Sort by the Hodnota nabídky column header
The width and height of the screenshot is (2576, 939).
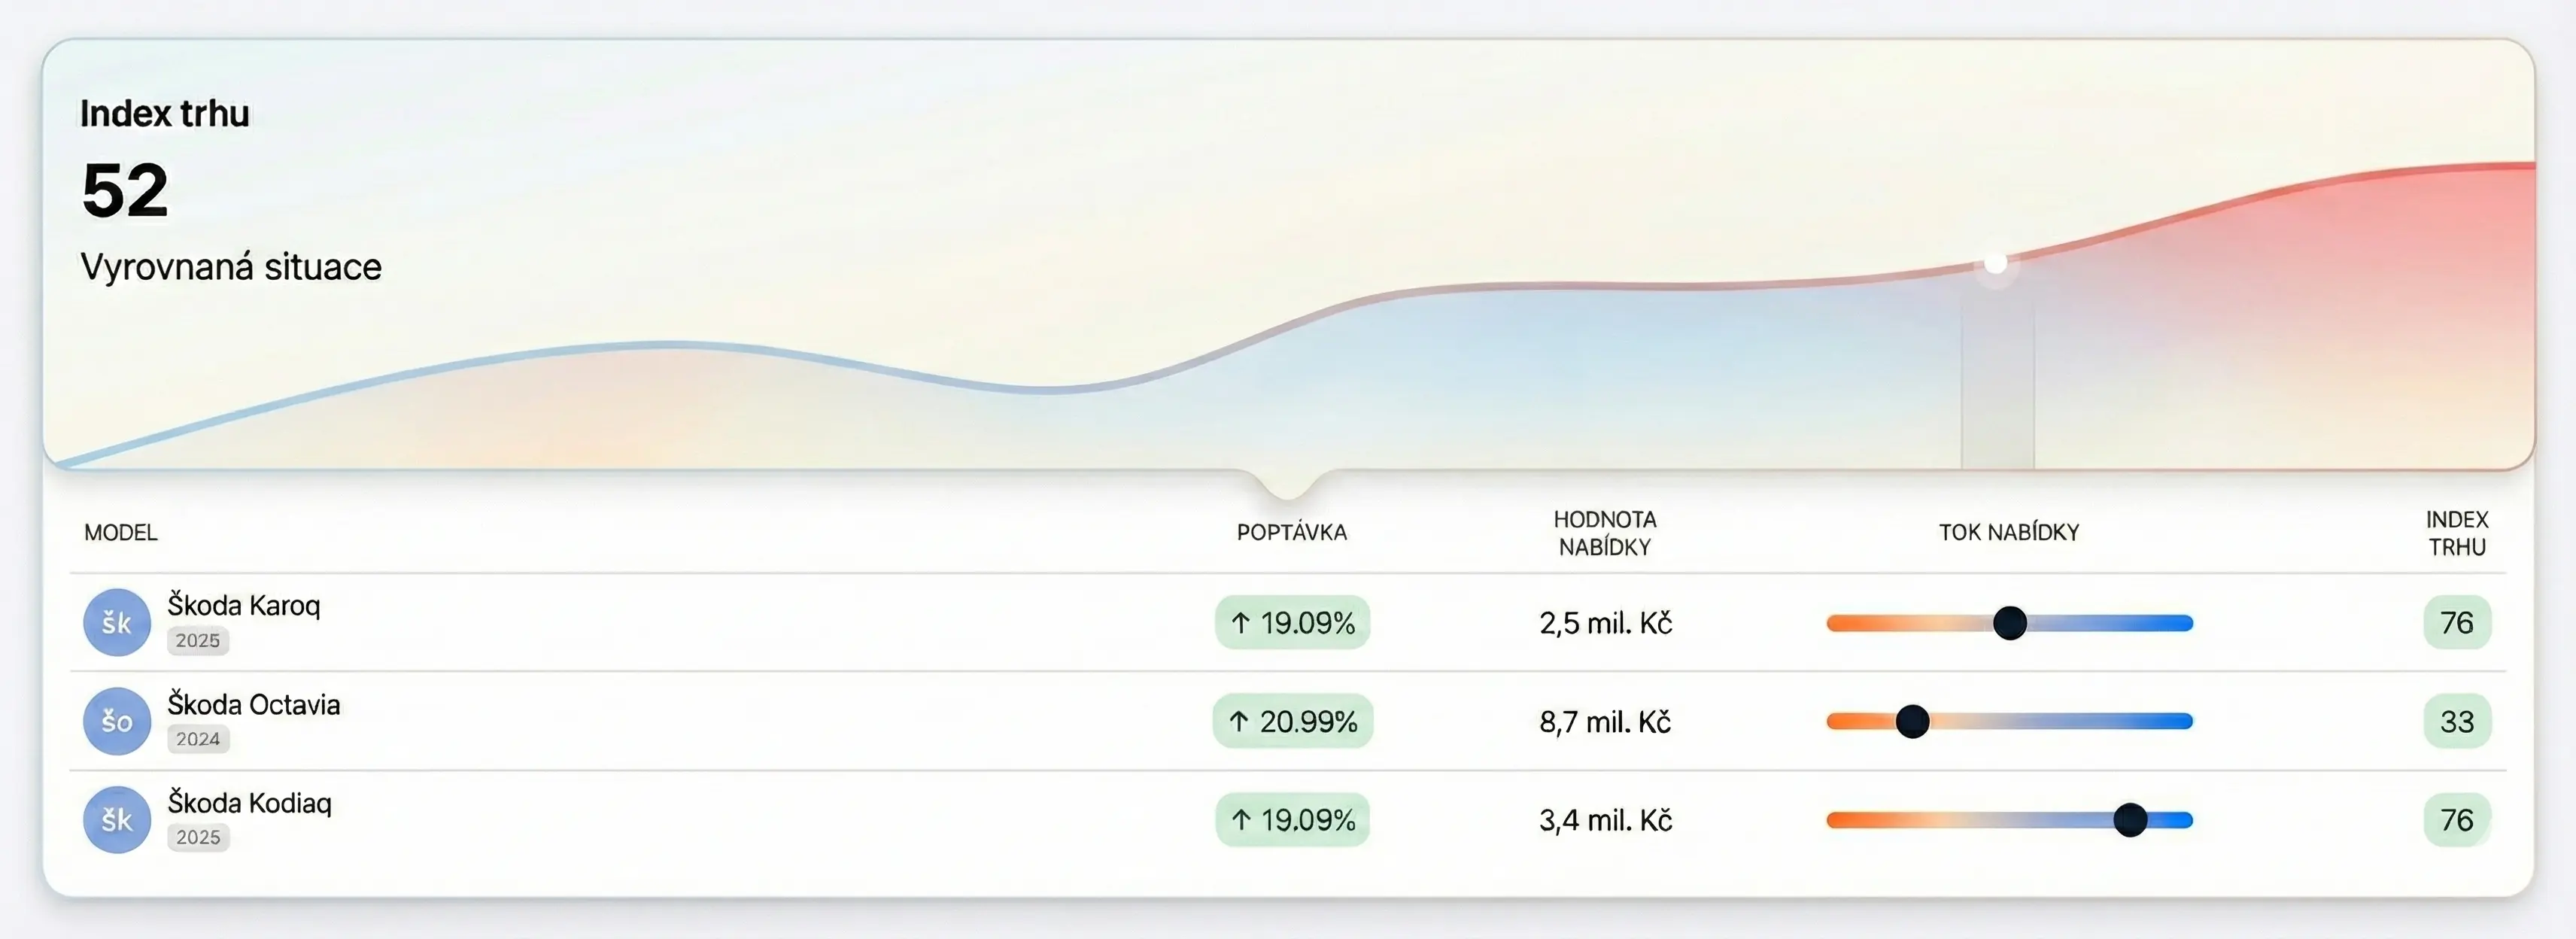click(1604, 533)
